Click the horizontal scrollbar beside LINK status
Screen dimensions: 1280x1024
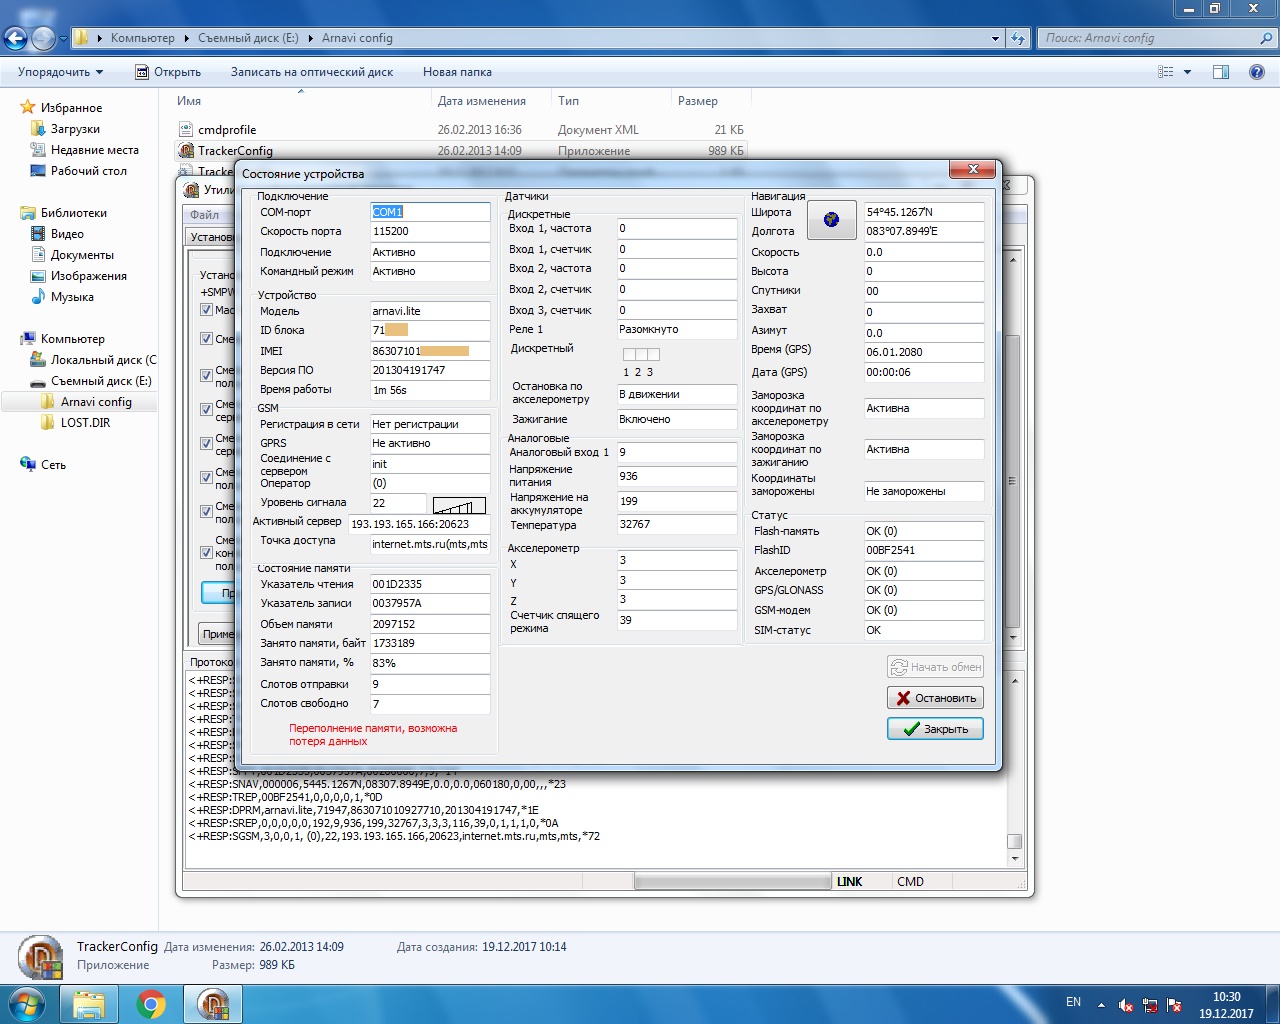click(732, 882)
